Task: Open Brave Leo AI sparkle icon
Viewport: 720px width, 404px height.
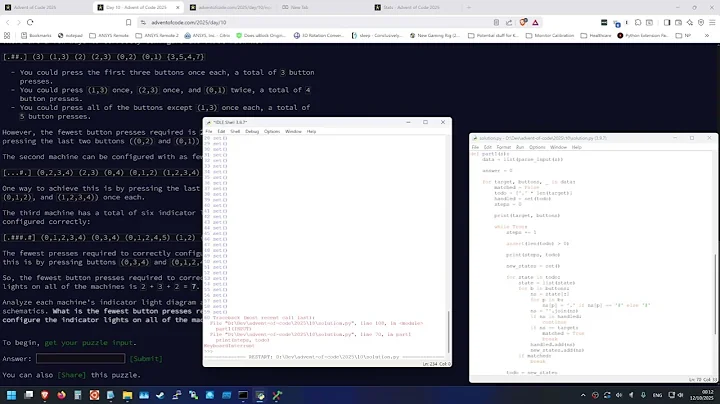Action: pyautogui.click(x=690, y=22)
